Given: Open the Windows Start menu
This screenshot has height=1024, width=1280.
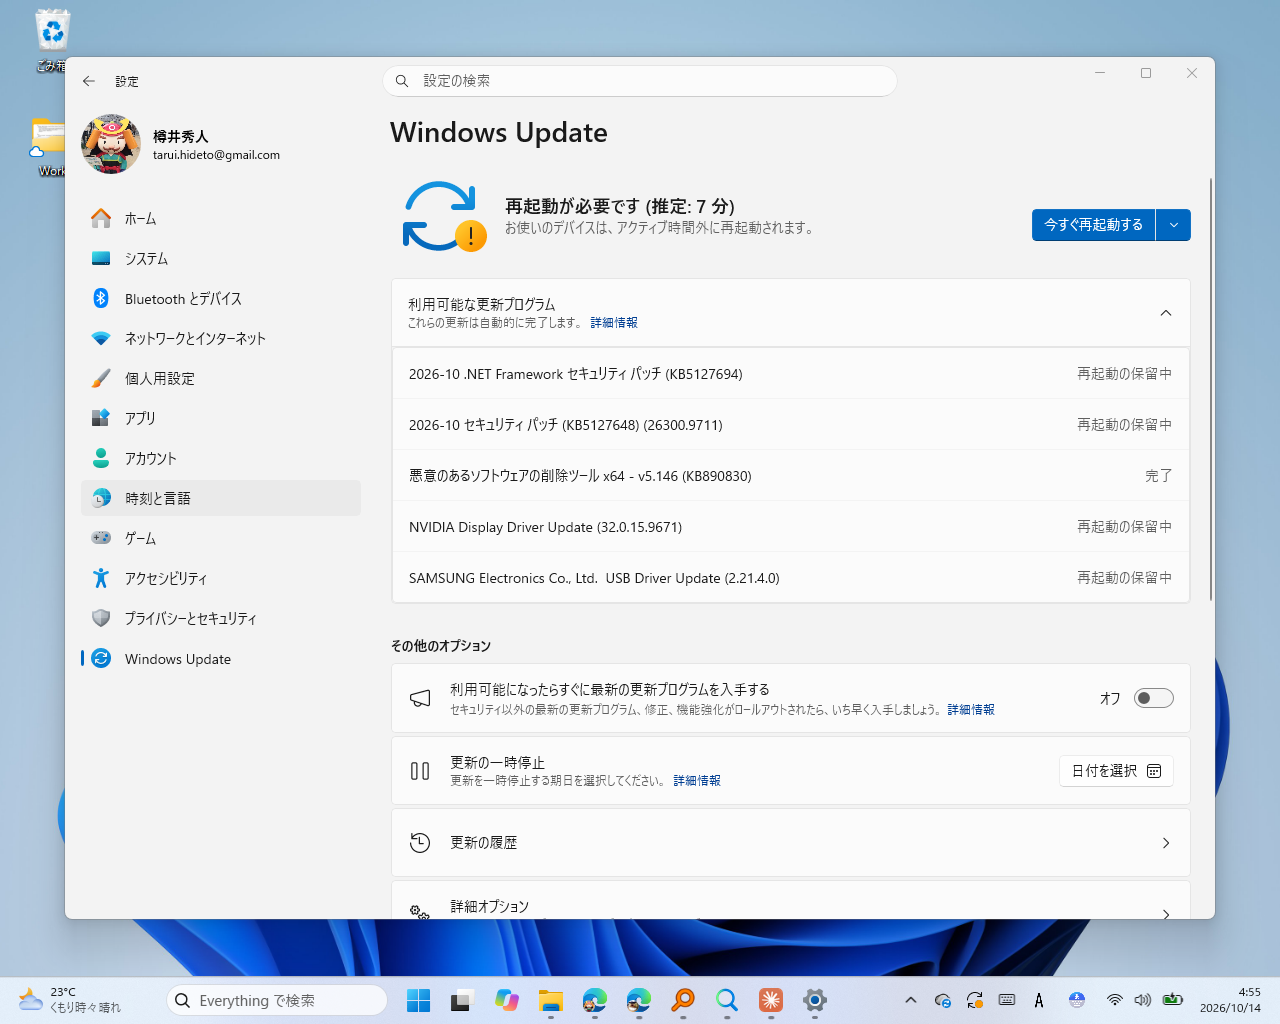Looking at the screenshot, I should coord(419,1000).
